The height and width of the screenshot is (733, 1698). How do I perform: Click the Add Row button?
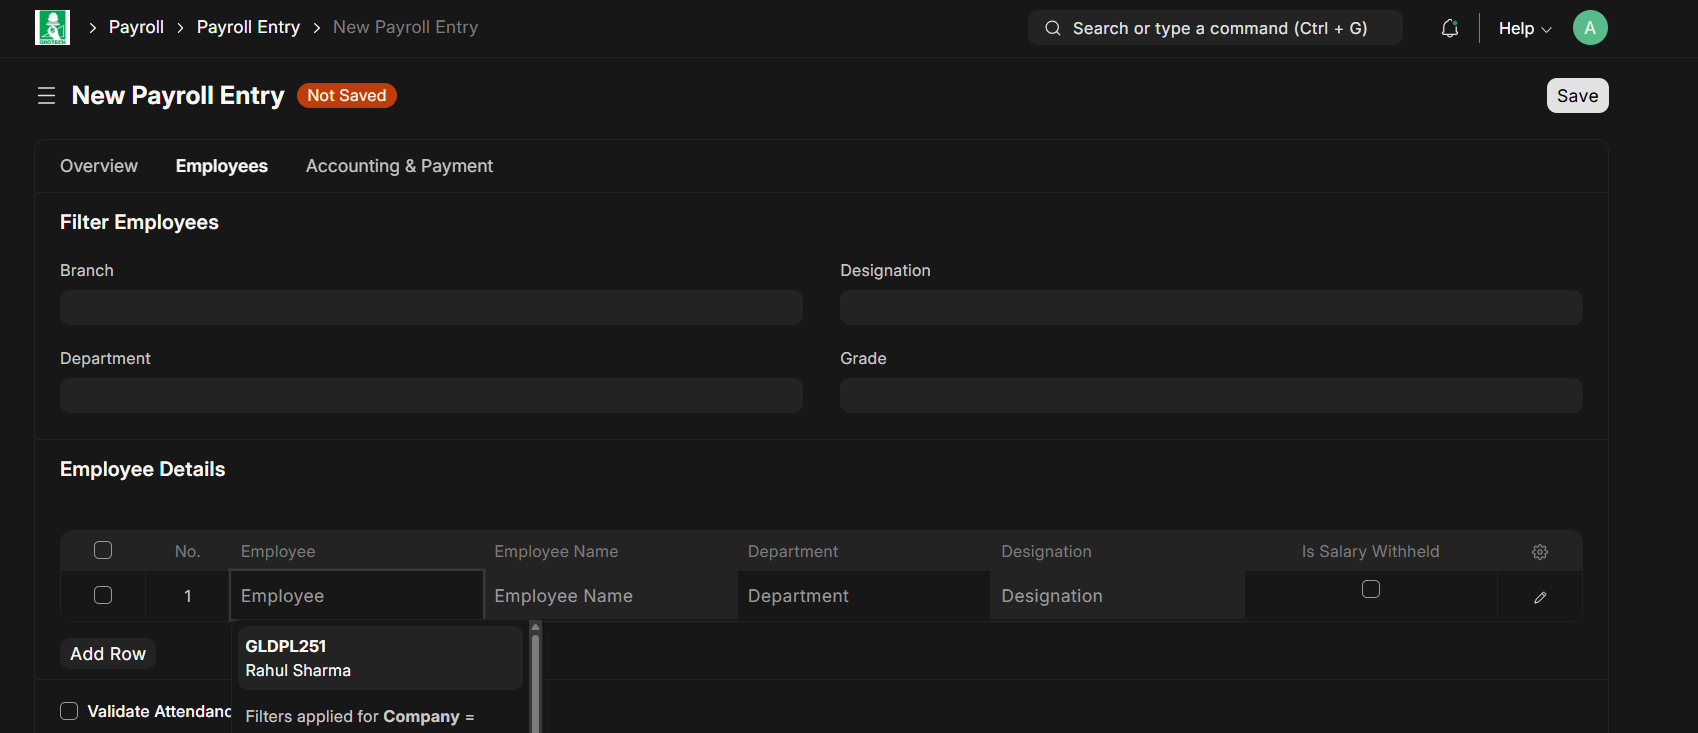(108, 654)
